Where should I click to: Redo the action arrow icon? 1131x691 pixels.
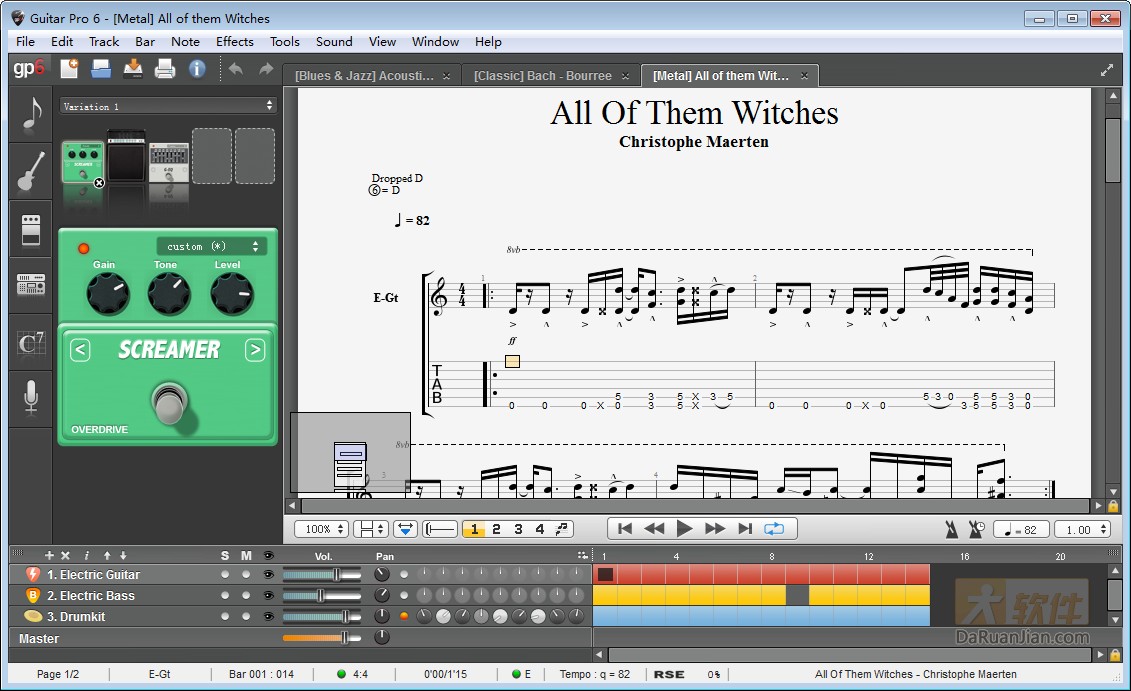pos(266,69)
